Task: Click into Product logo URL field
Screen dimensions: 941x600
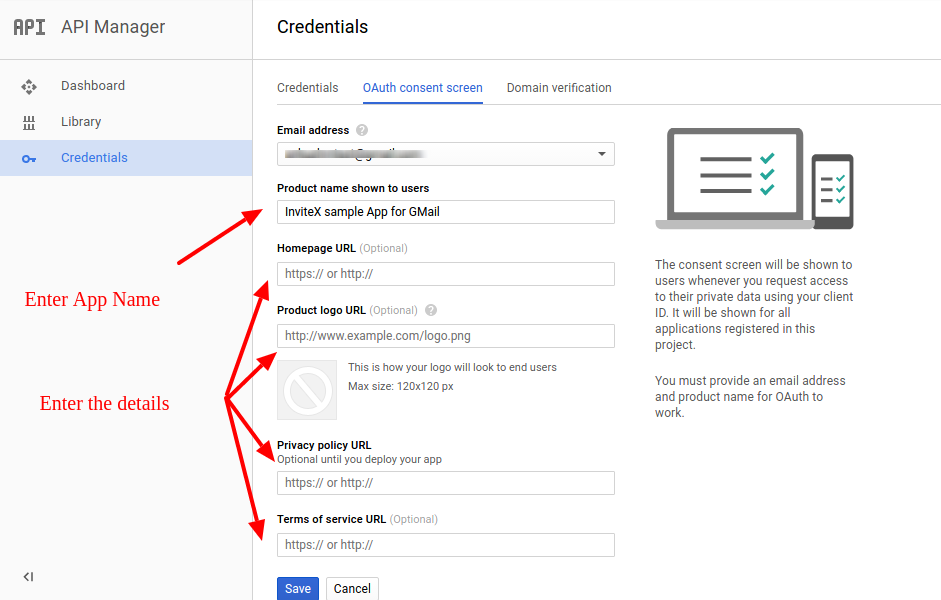Action: point(446,336)
